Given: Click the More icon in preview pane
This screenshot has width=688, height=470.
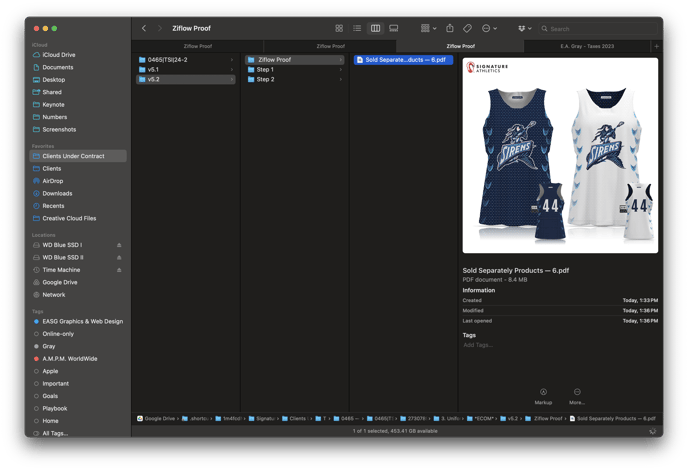Looking at the screenshot, I should coord(577,392).
